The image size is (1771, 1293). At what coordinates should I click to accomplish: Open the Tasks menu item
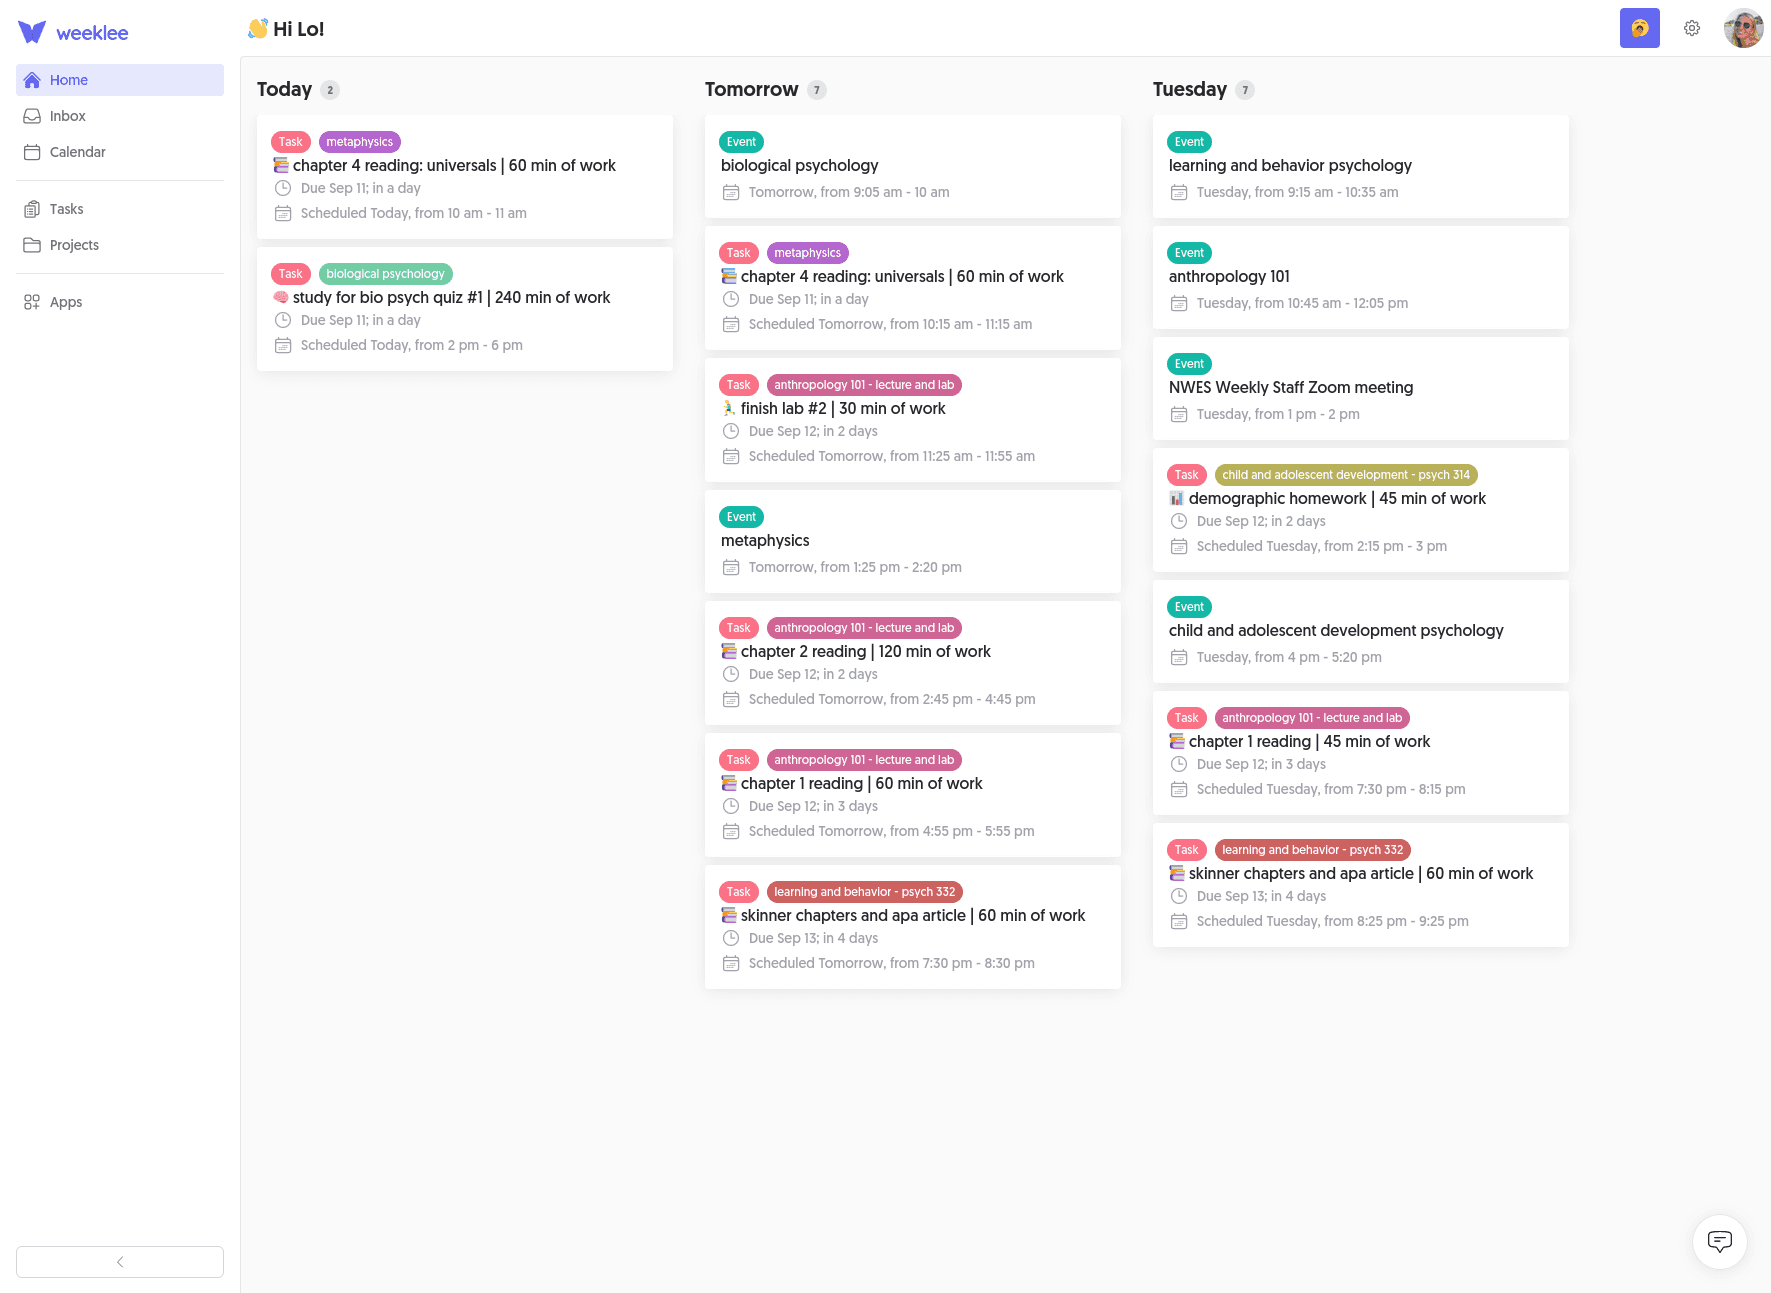tap(67, 209)
